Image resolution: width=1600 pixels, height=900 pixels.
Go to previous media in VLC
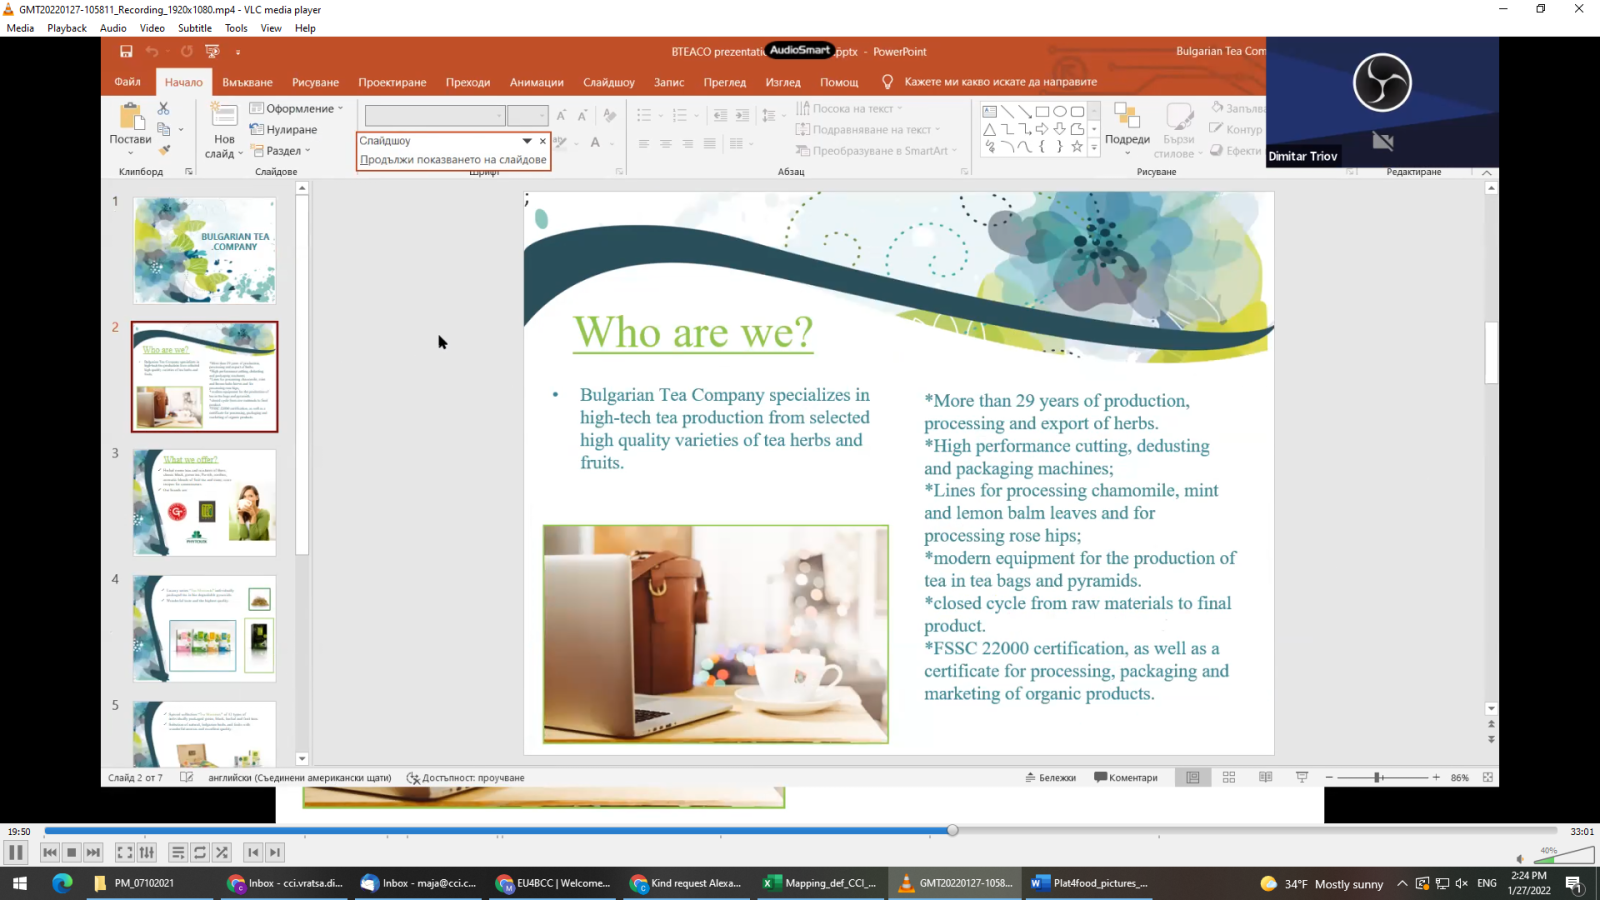49,852
